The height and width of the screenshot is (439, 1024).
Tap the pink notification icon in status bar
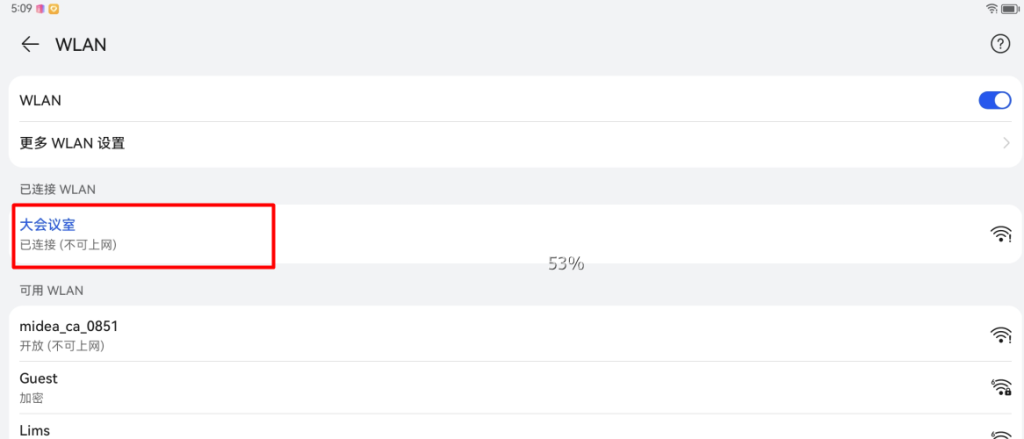click(x=40, y=8)
